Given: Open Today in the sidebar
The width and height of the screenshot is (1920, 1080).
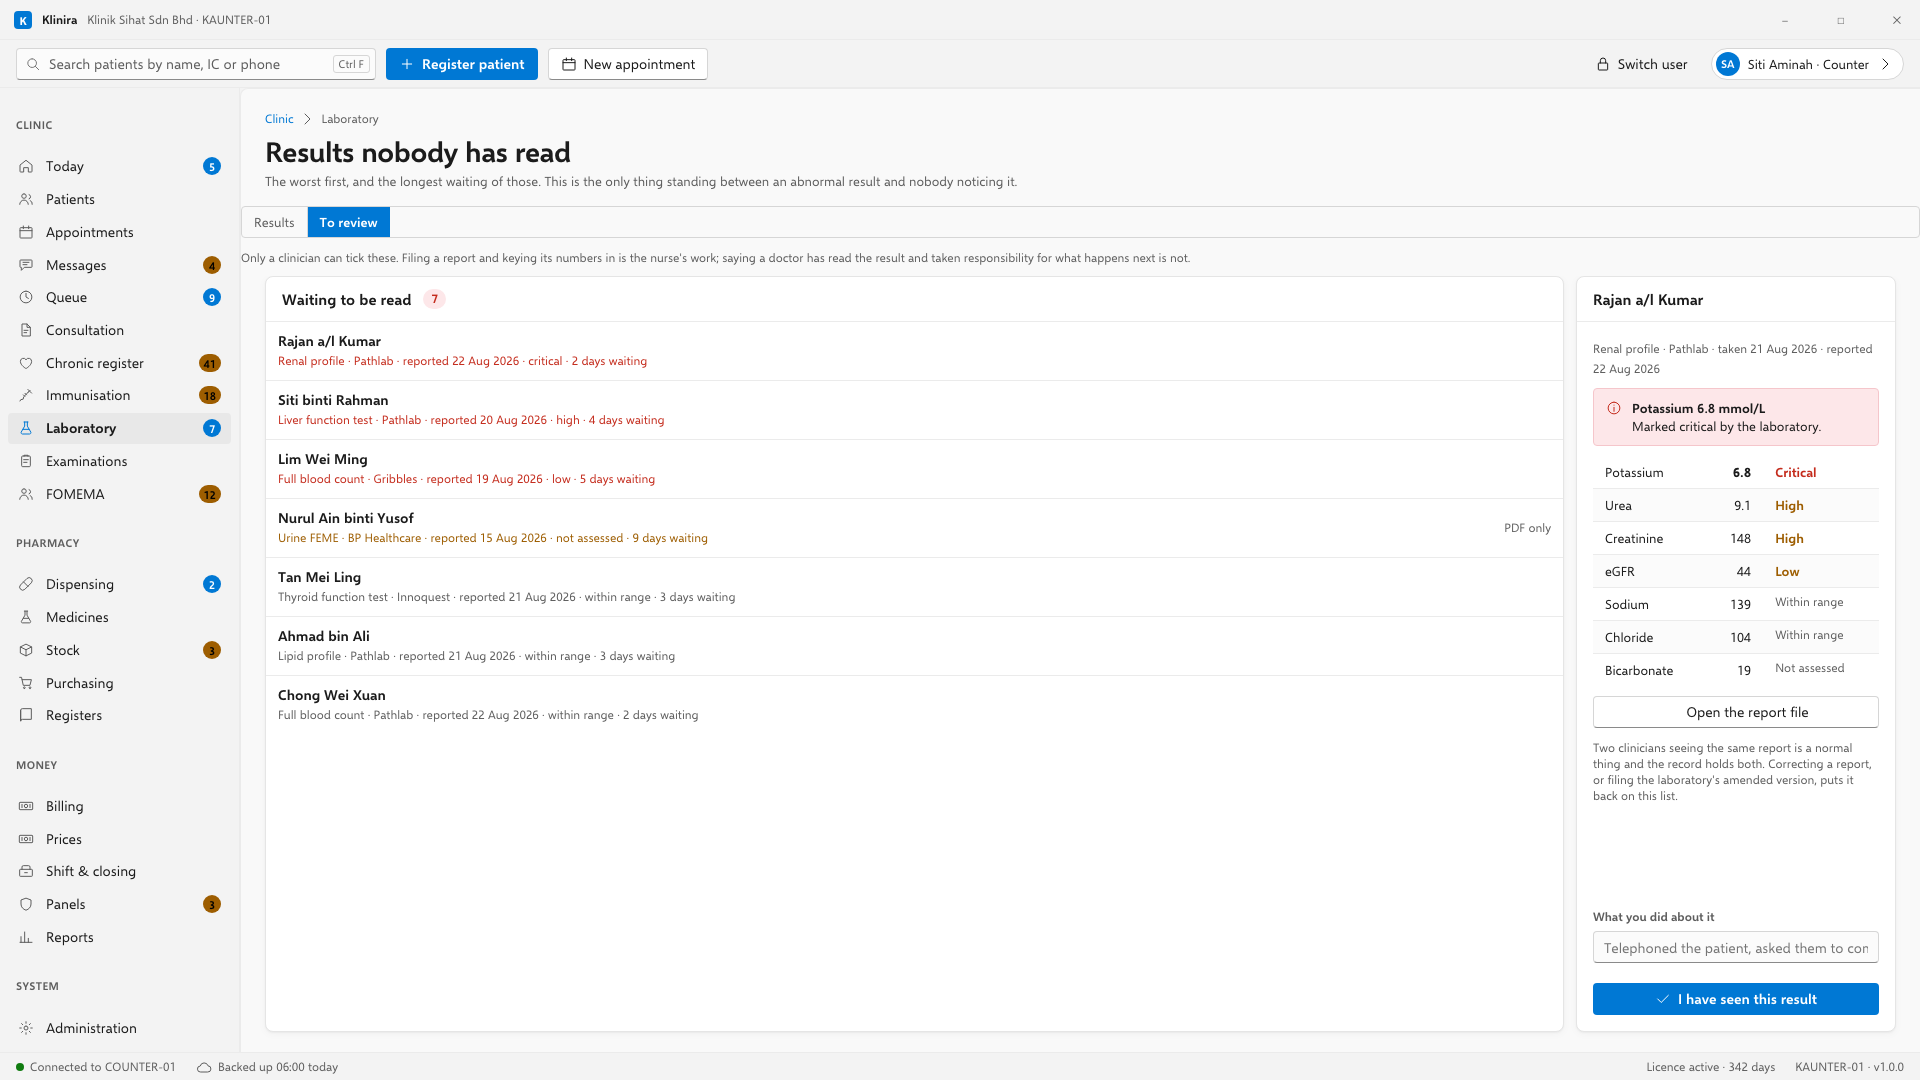Looking at the screenshot, I should click(x=119, y=166).
